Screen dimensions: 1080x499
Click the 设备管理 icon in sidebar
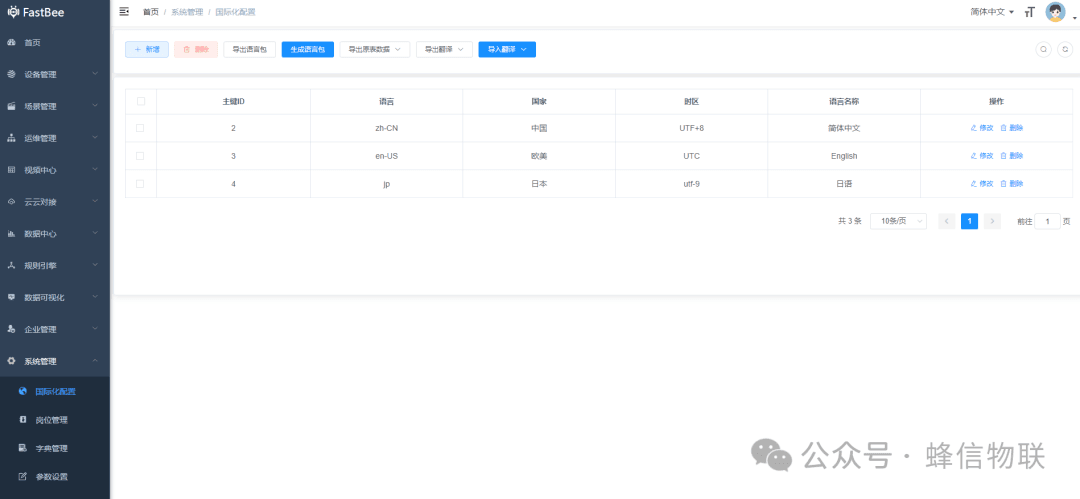point(11,74)
